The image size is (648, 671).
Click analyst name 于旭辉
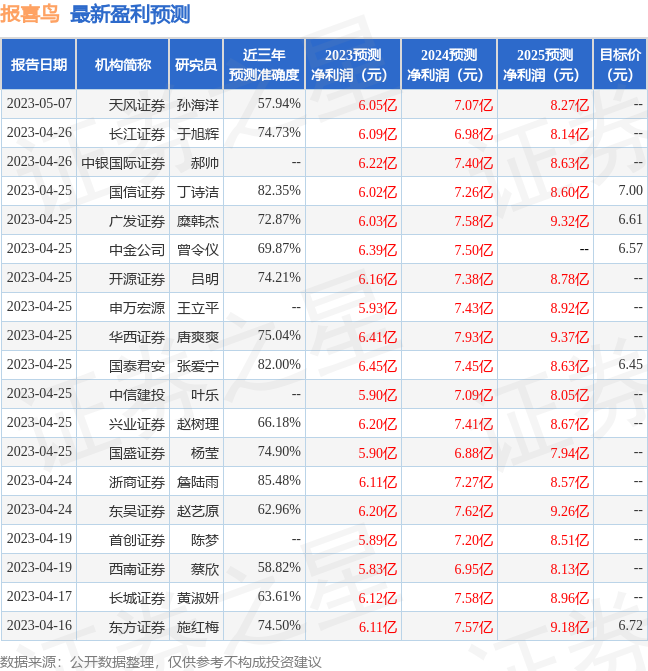(198, 134)
